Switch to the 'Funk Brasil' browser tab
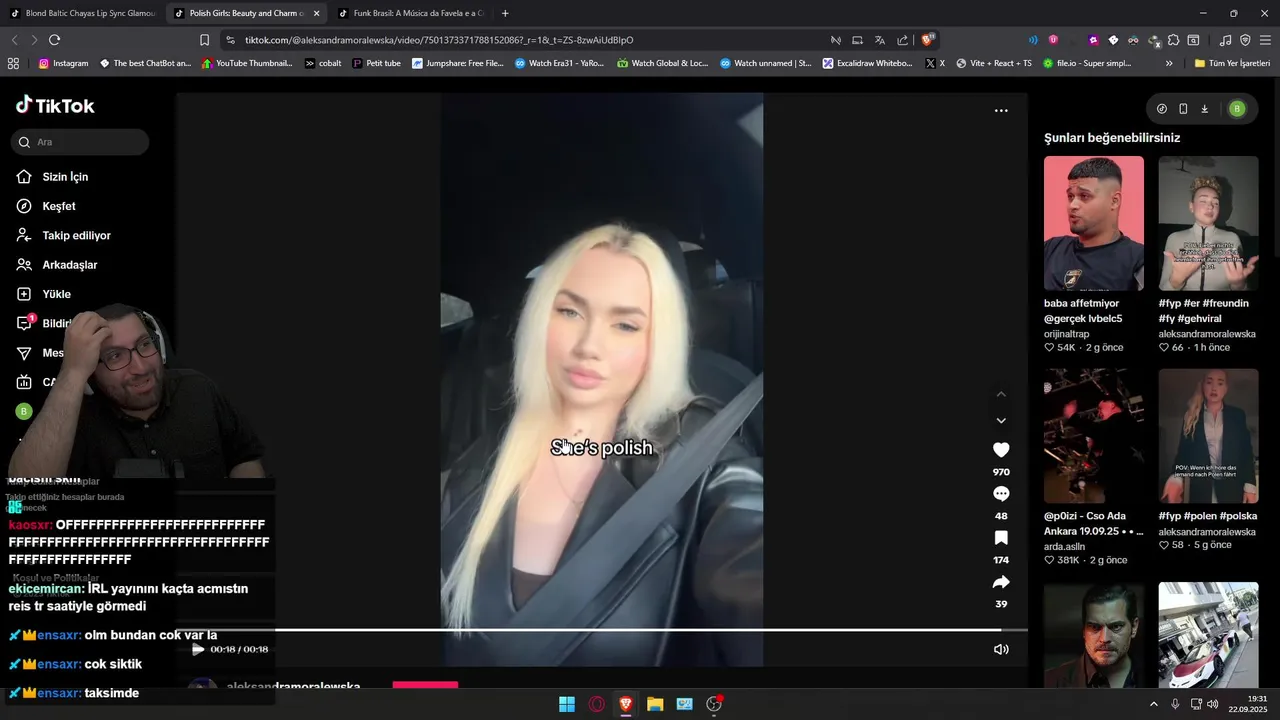 tap(410, 13)
